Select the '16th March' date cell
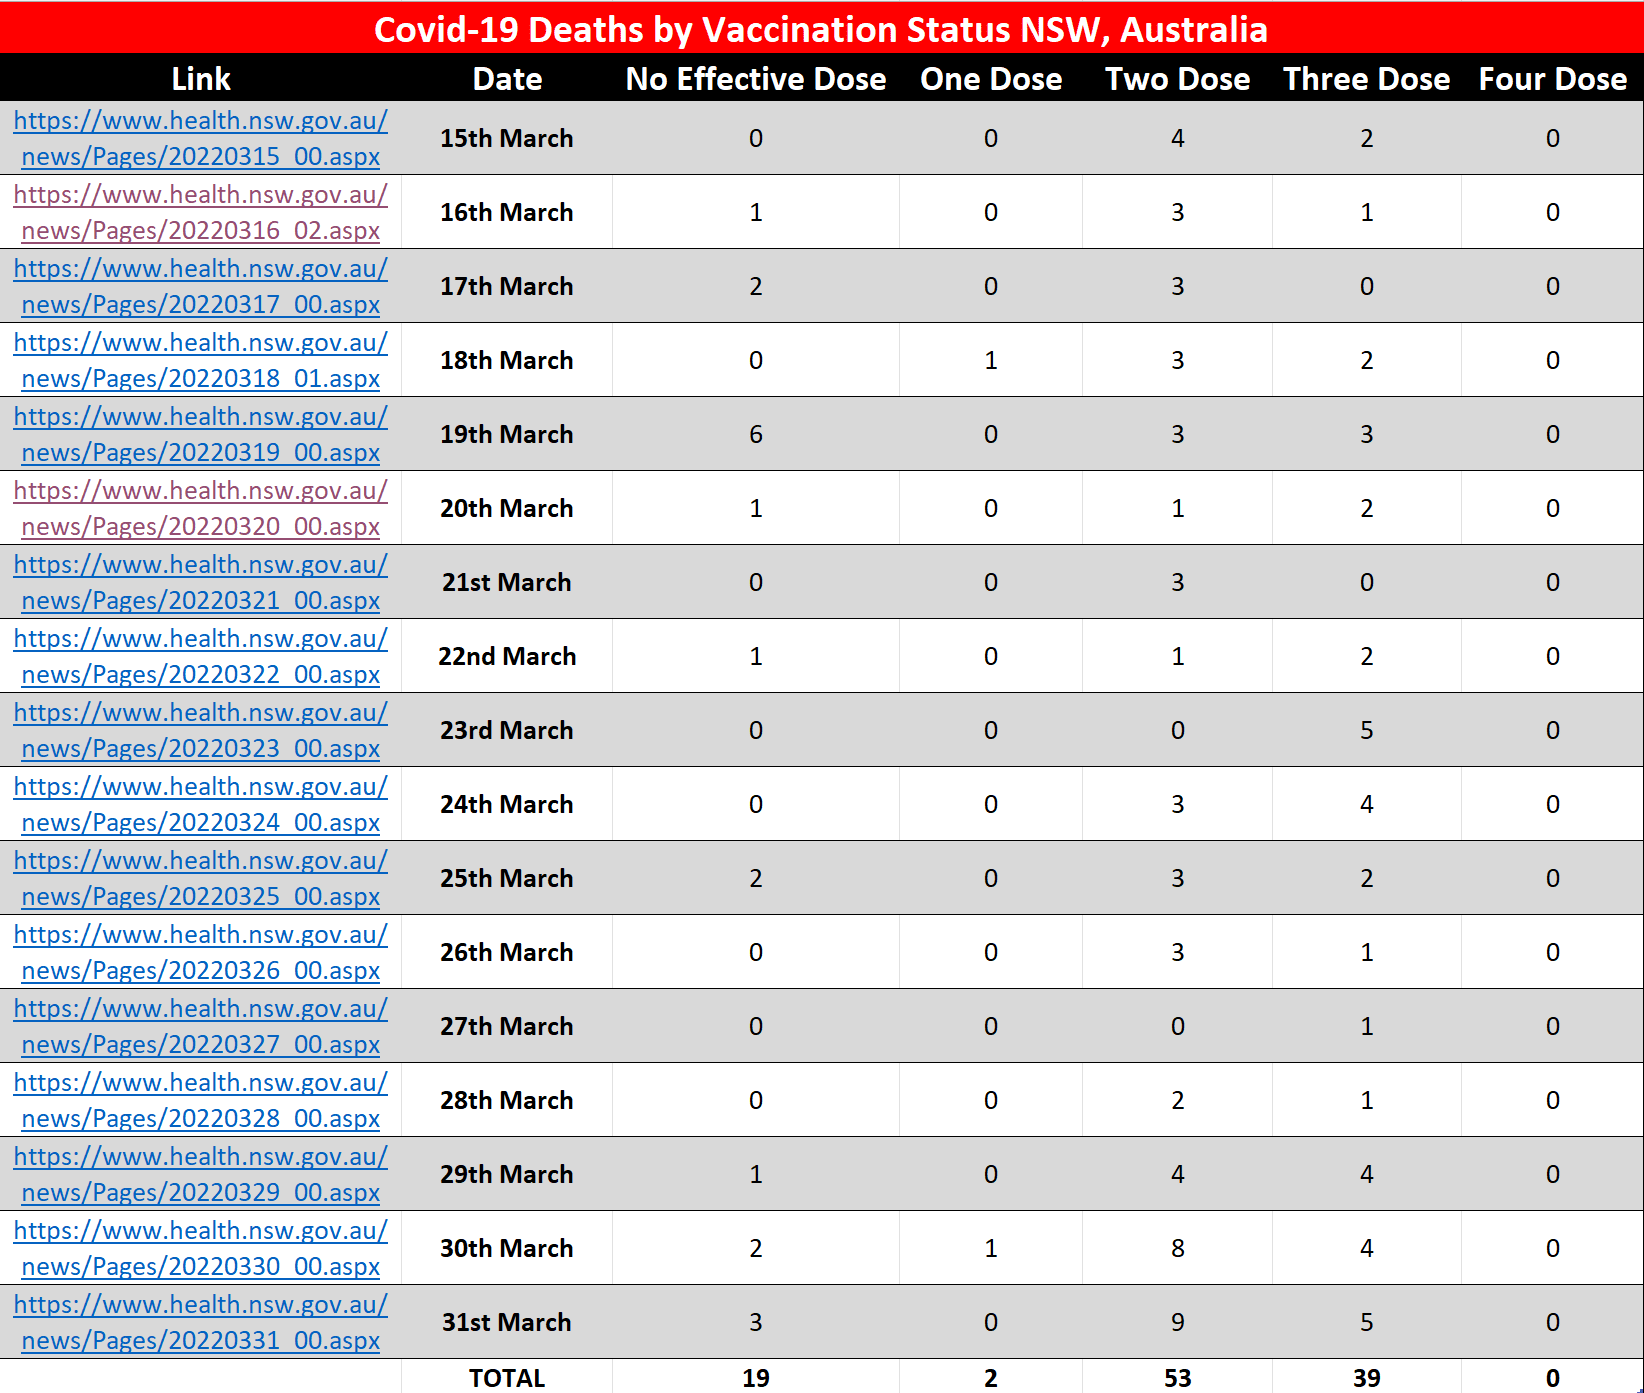The image size is (1644, 1393). click(507, 212)
